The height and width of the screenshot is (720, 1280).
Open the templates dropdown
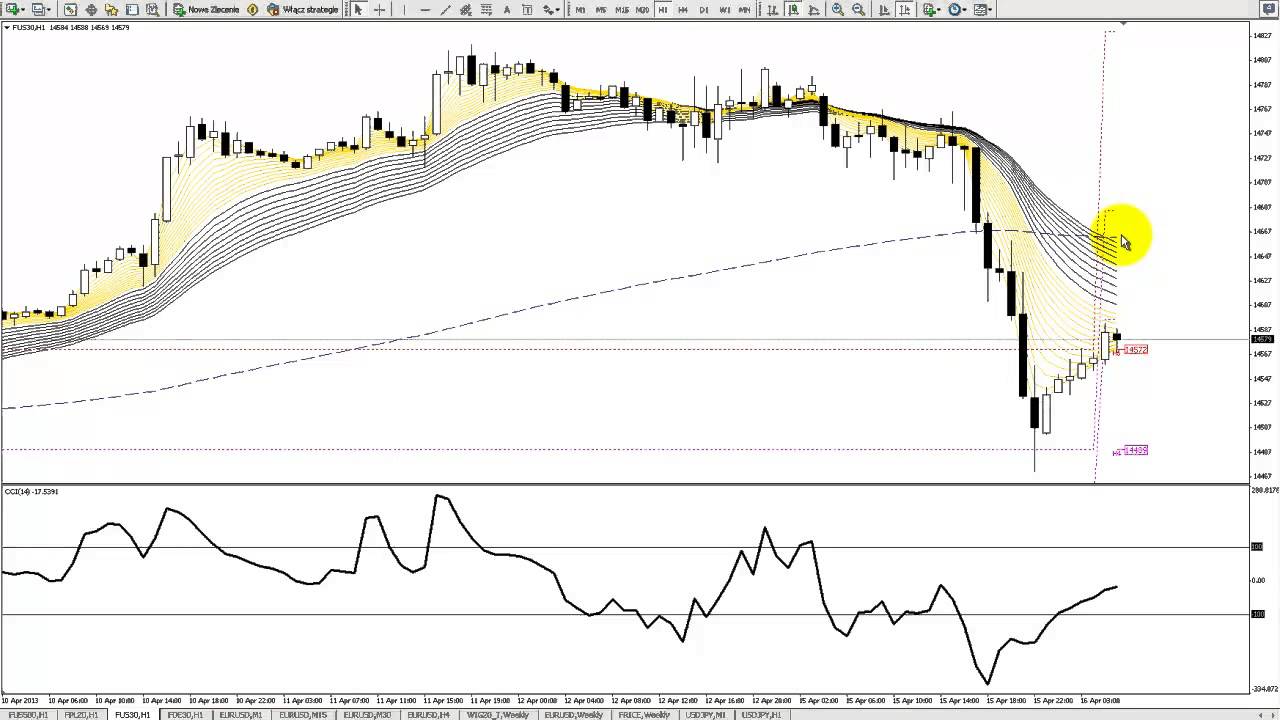pyautogui.click(x=983, y=9)
